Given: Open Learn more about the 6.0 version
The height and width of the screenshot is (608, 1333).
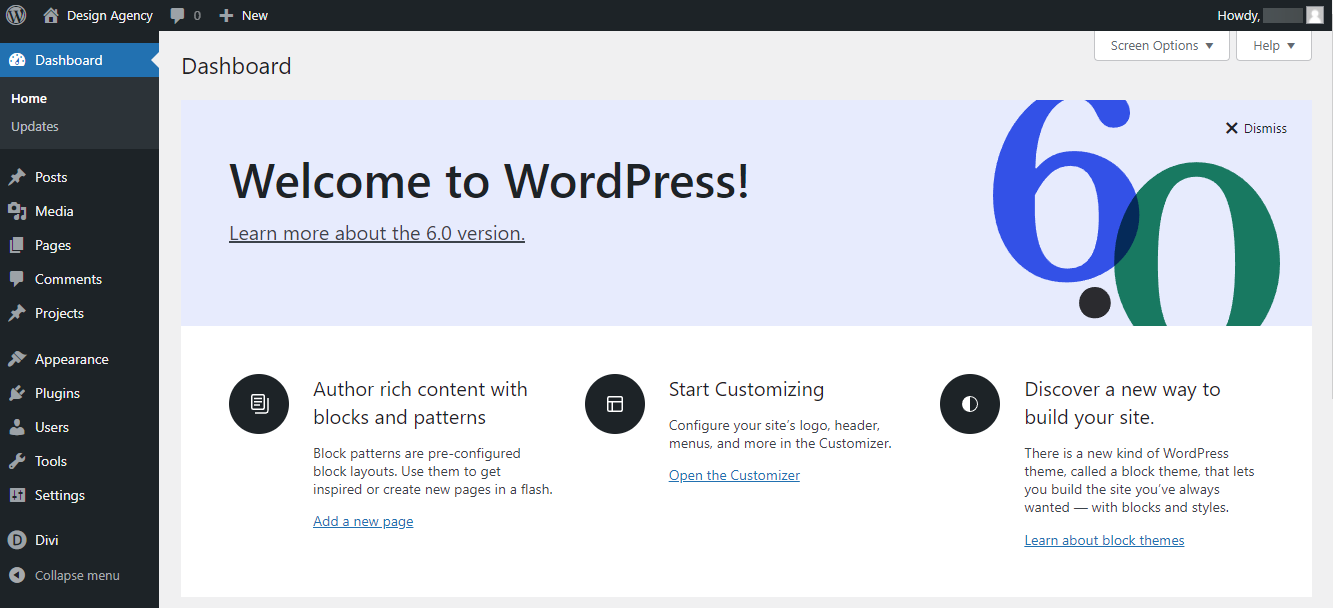Looking at the screenshot, I should coord(377,233).
